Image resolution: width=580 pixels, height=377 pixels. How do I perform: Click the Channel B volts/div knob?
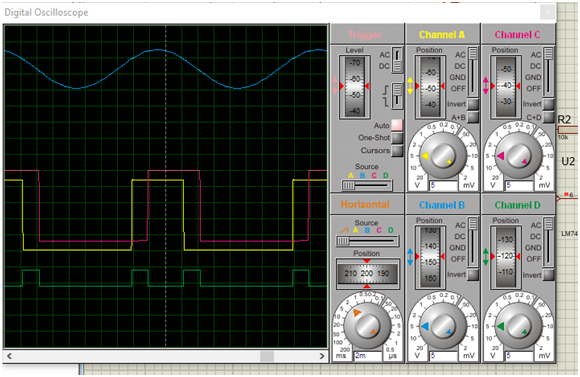pyautogui.click(x=442, y=326)
